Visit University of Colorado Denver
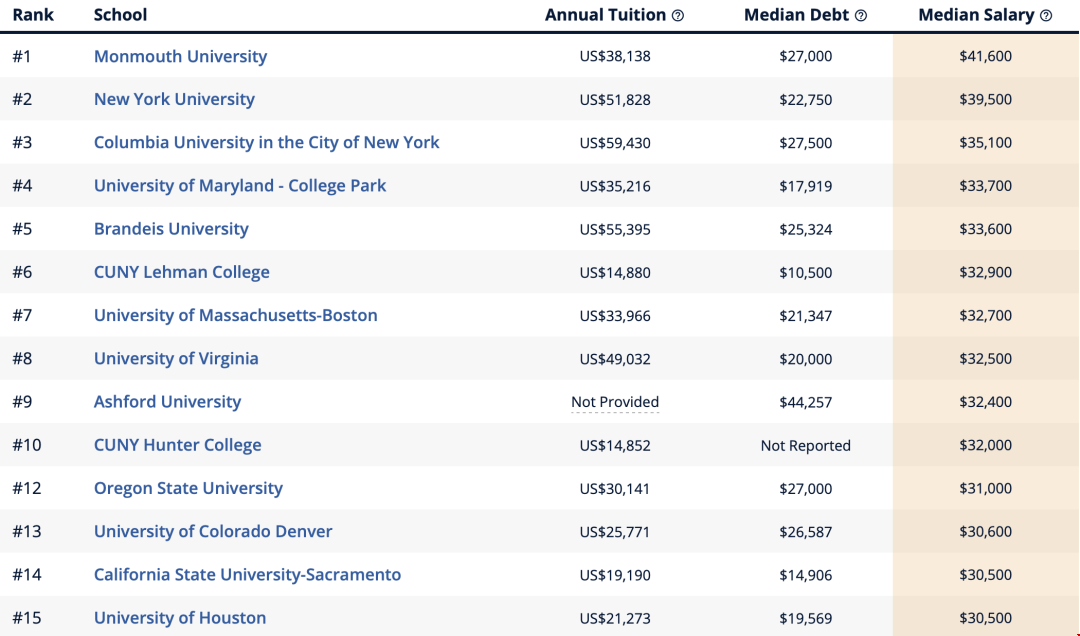The image size is (1080, 636). click(x=213, y=532)
